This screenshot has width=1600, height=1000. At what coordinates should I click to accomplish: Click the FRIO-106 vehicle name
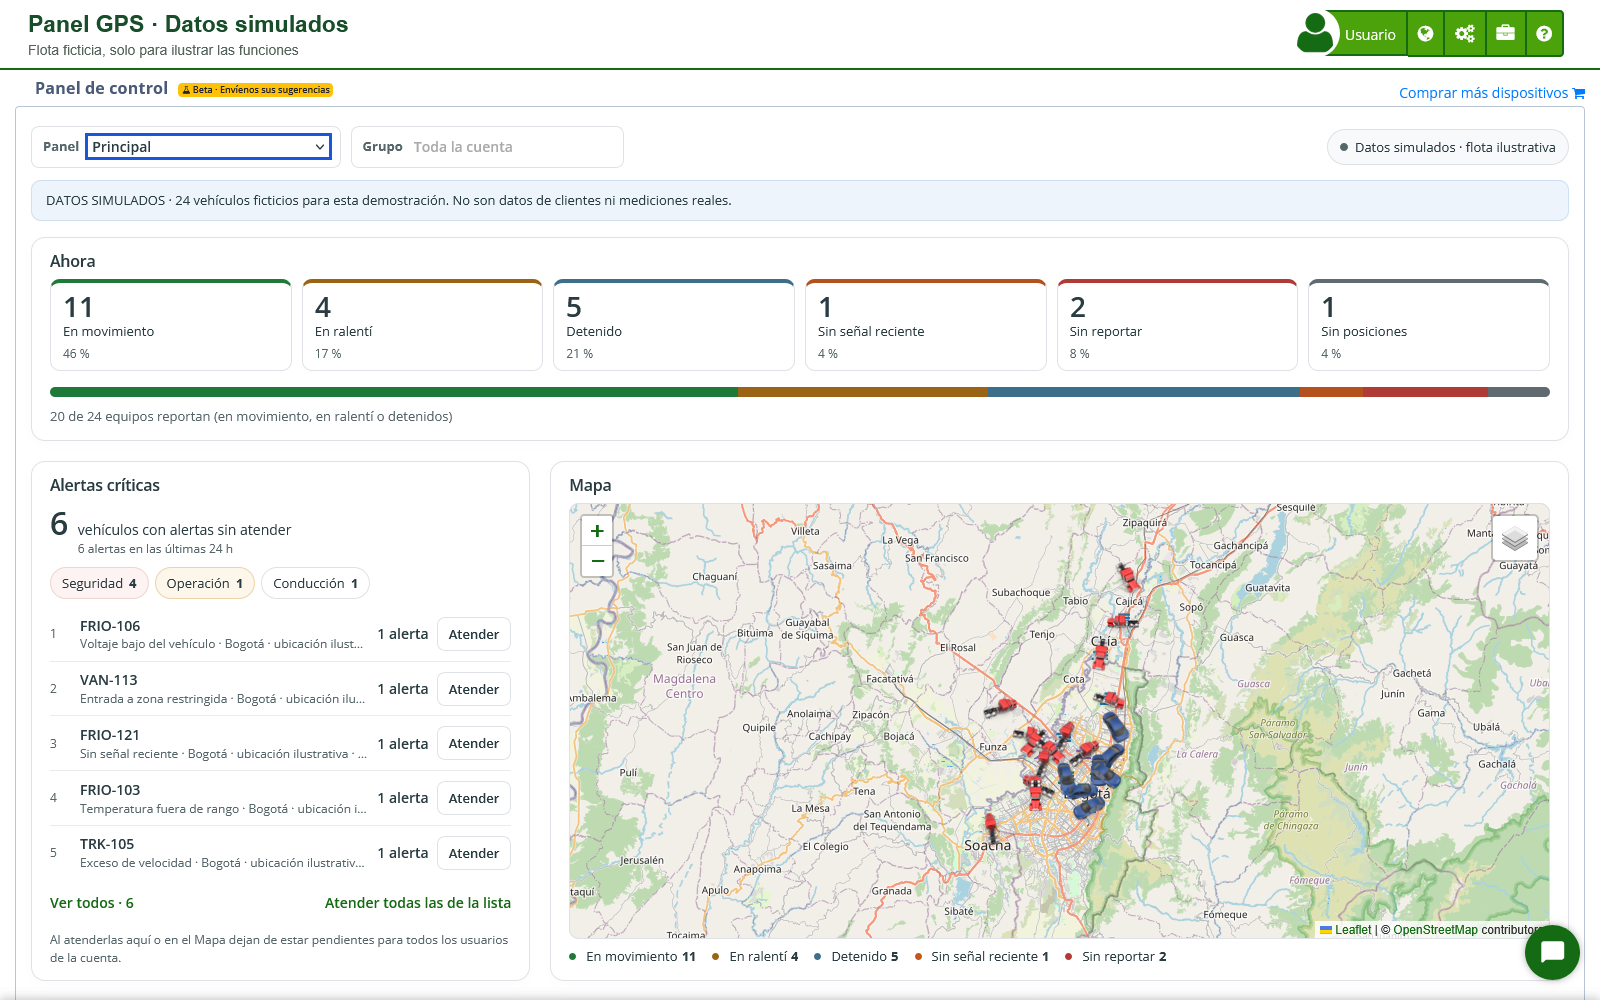(x=110, y=626)
